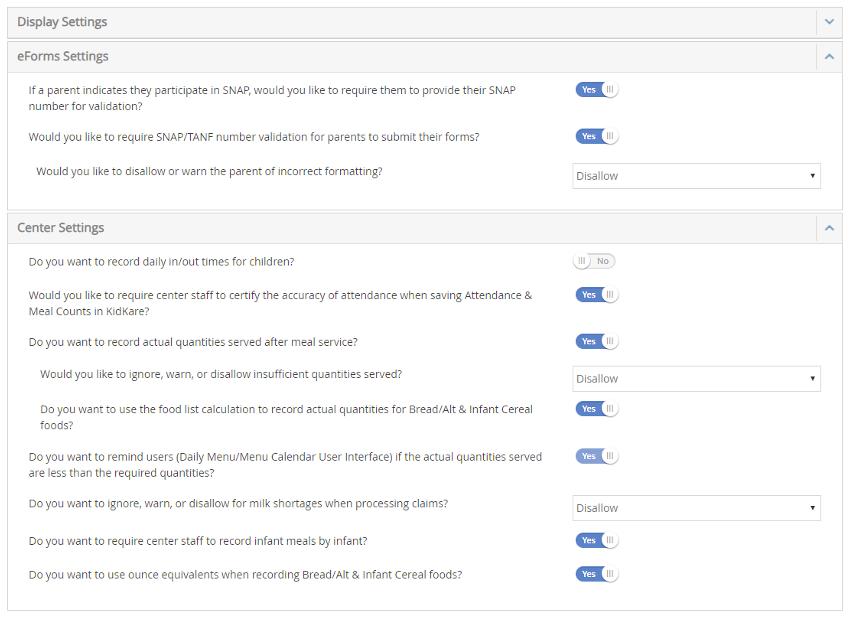
Task: Open incorrect formatting Disallow dropdown
Action: click(x=696, y=176)
